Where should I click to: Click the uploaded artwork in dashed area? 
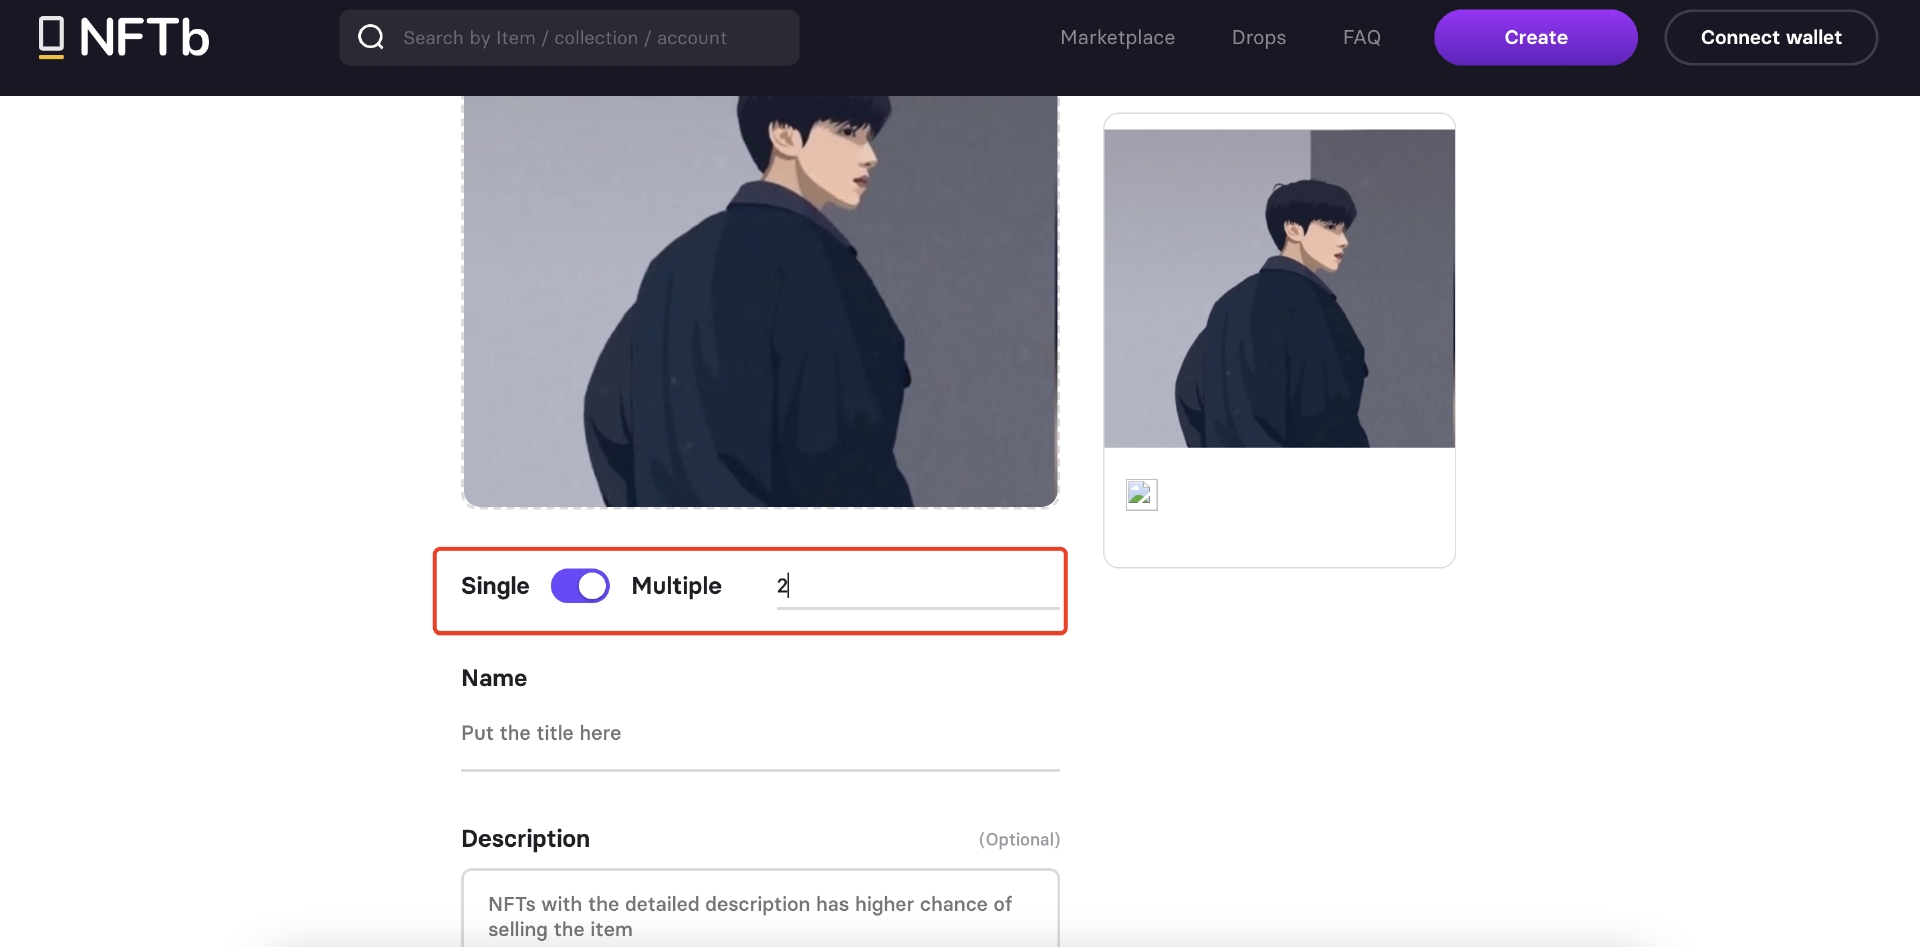pos(760,301)
